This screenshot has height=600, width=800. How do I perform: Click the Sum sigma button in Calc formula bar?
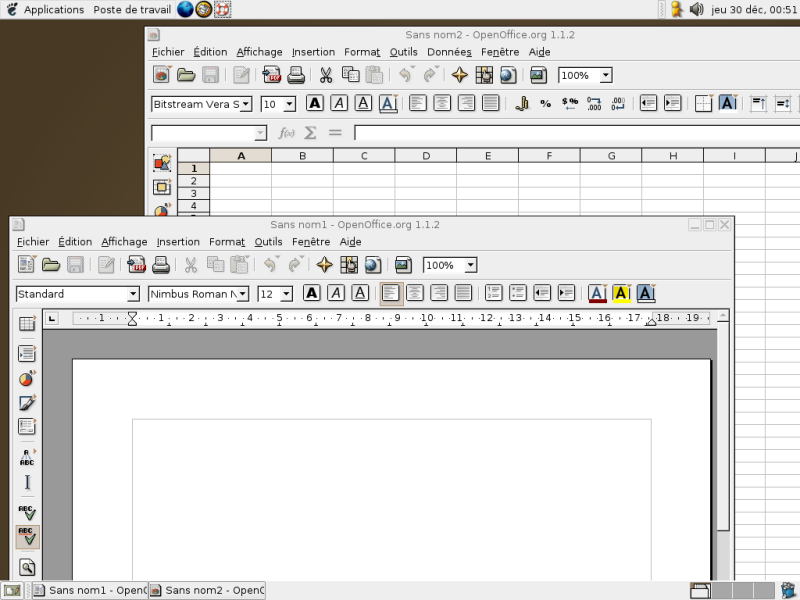(x=310, y=133)
